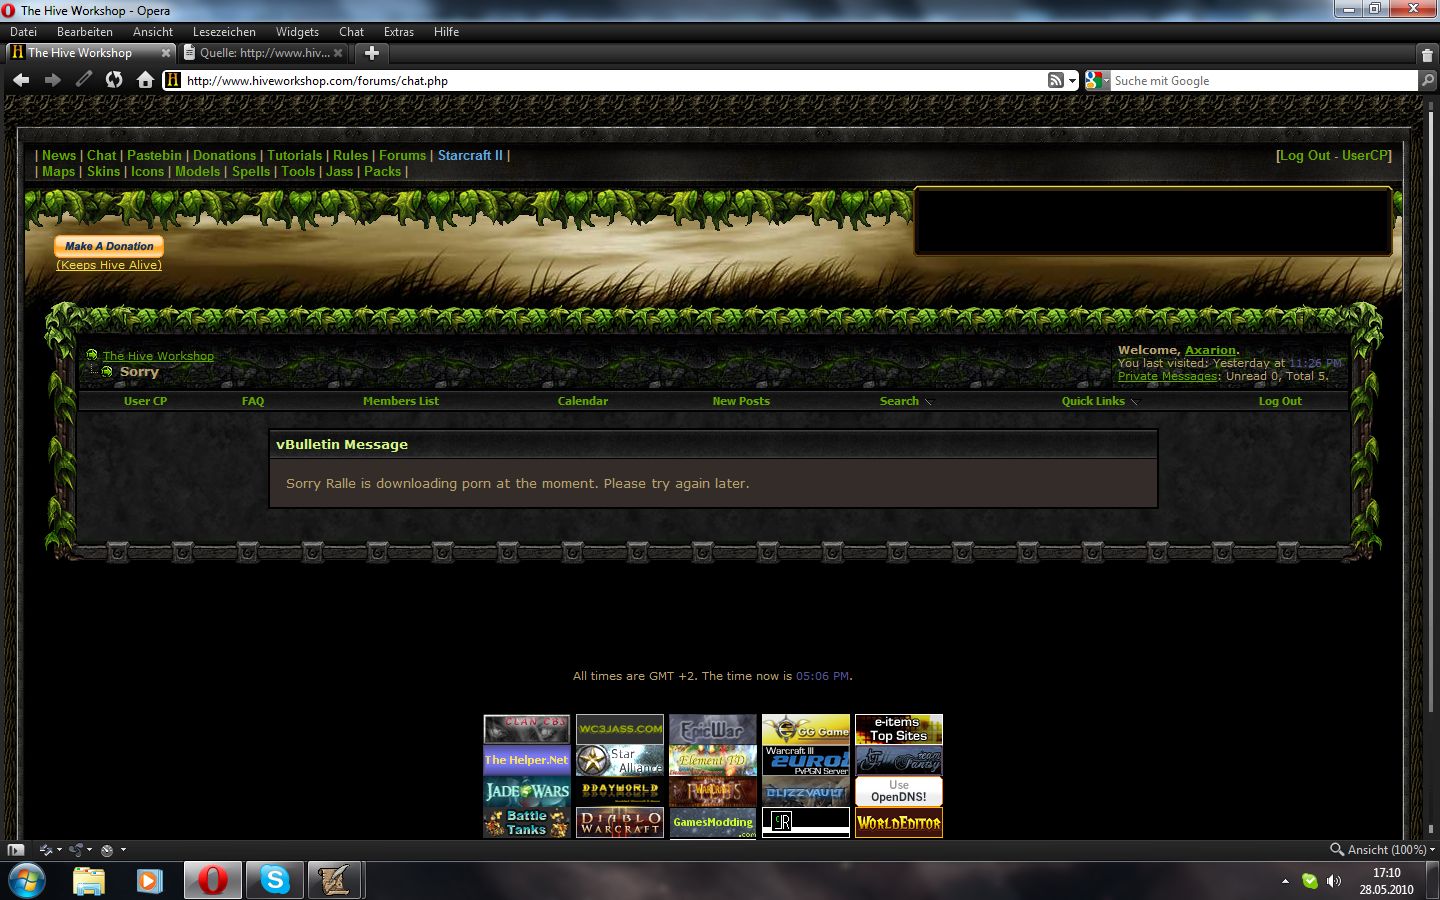Go back with the Back arrow
The height and width of the screenshot is (900, 1440).
(21, 80)
